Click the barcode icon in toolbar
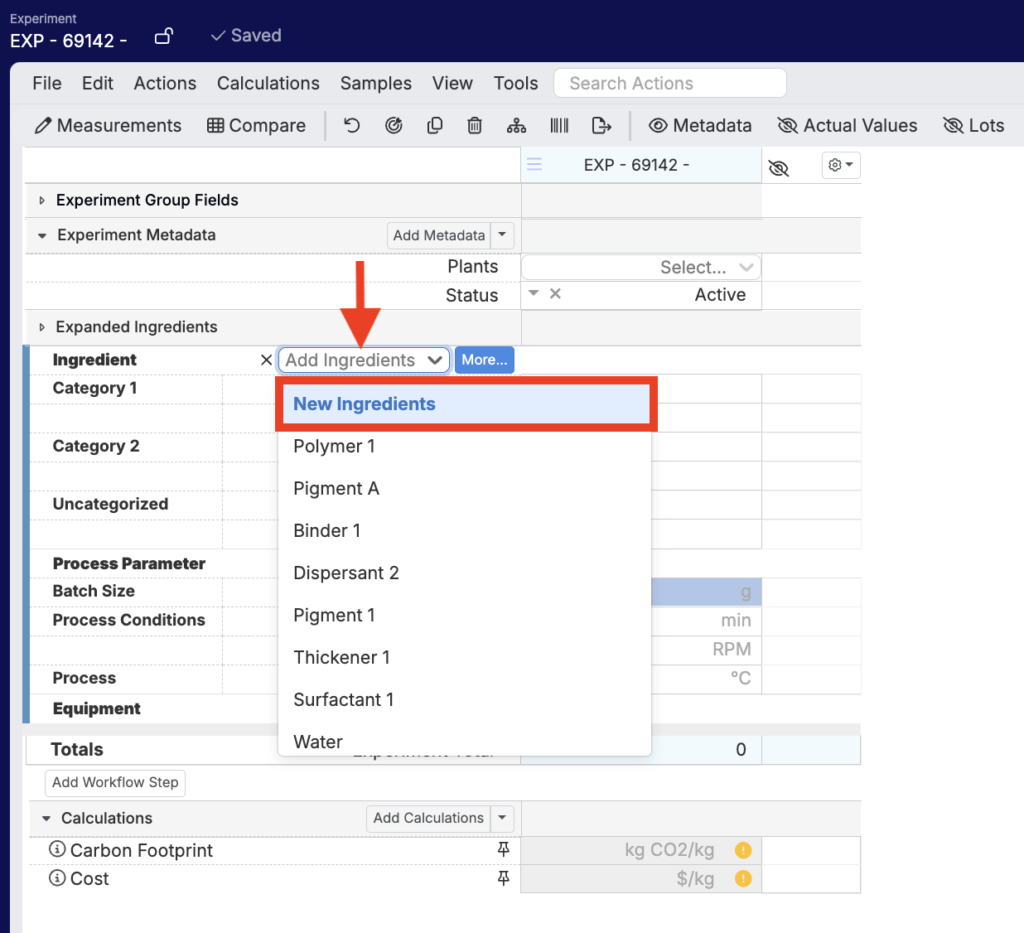Viewport: 1024px width, 933px height. coord(559,125)
